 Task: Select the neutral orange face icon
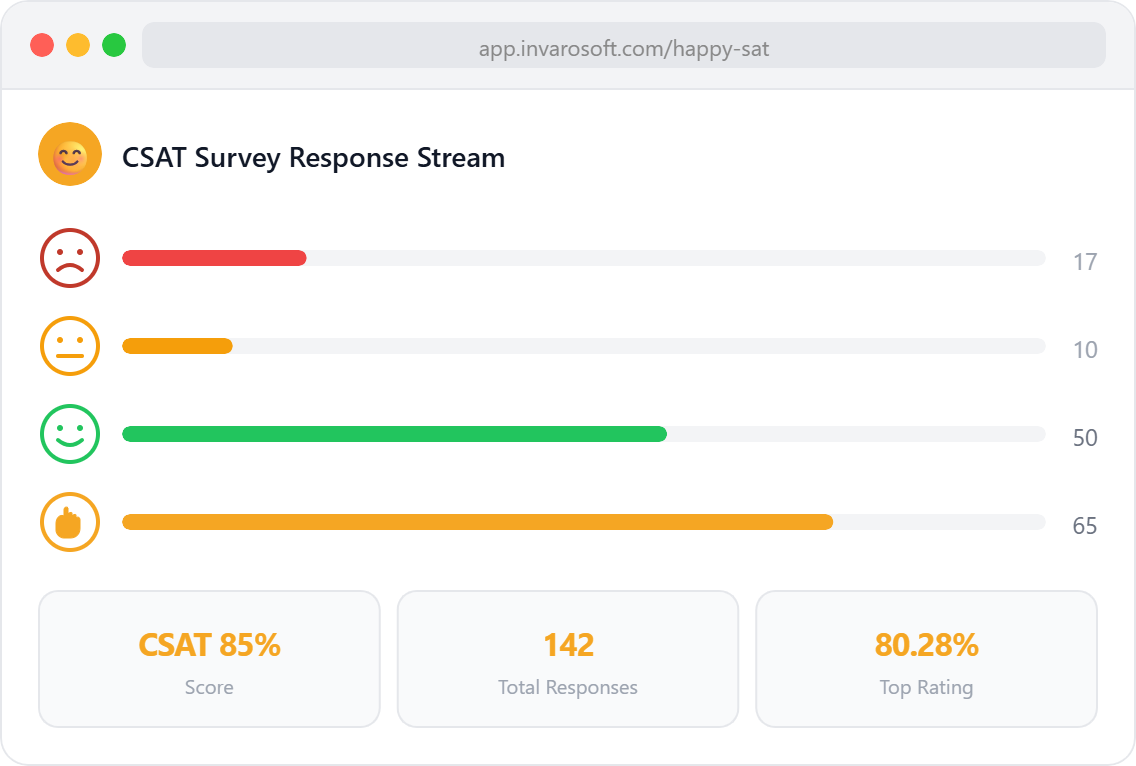(70, 346)
